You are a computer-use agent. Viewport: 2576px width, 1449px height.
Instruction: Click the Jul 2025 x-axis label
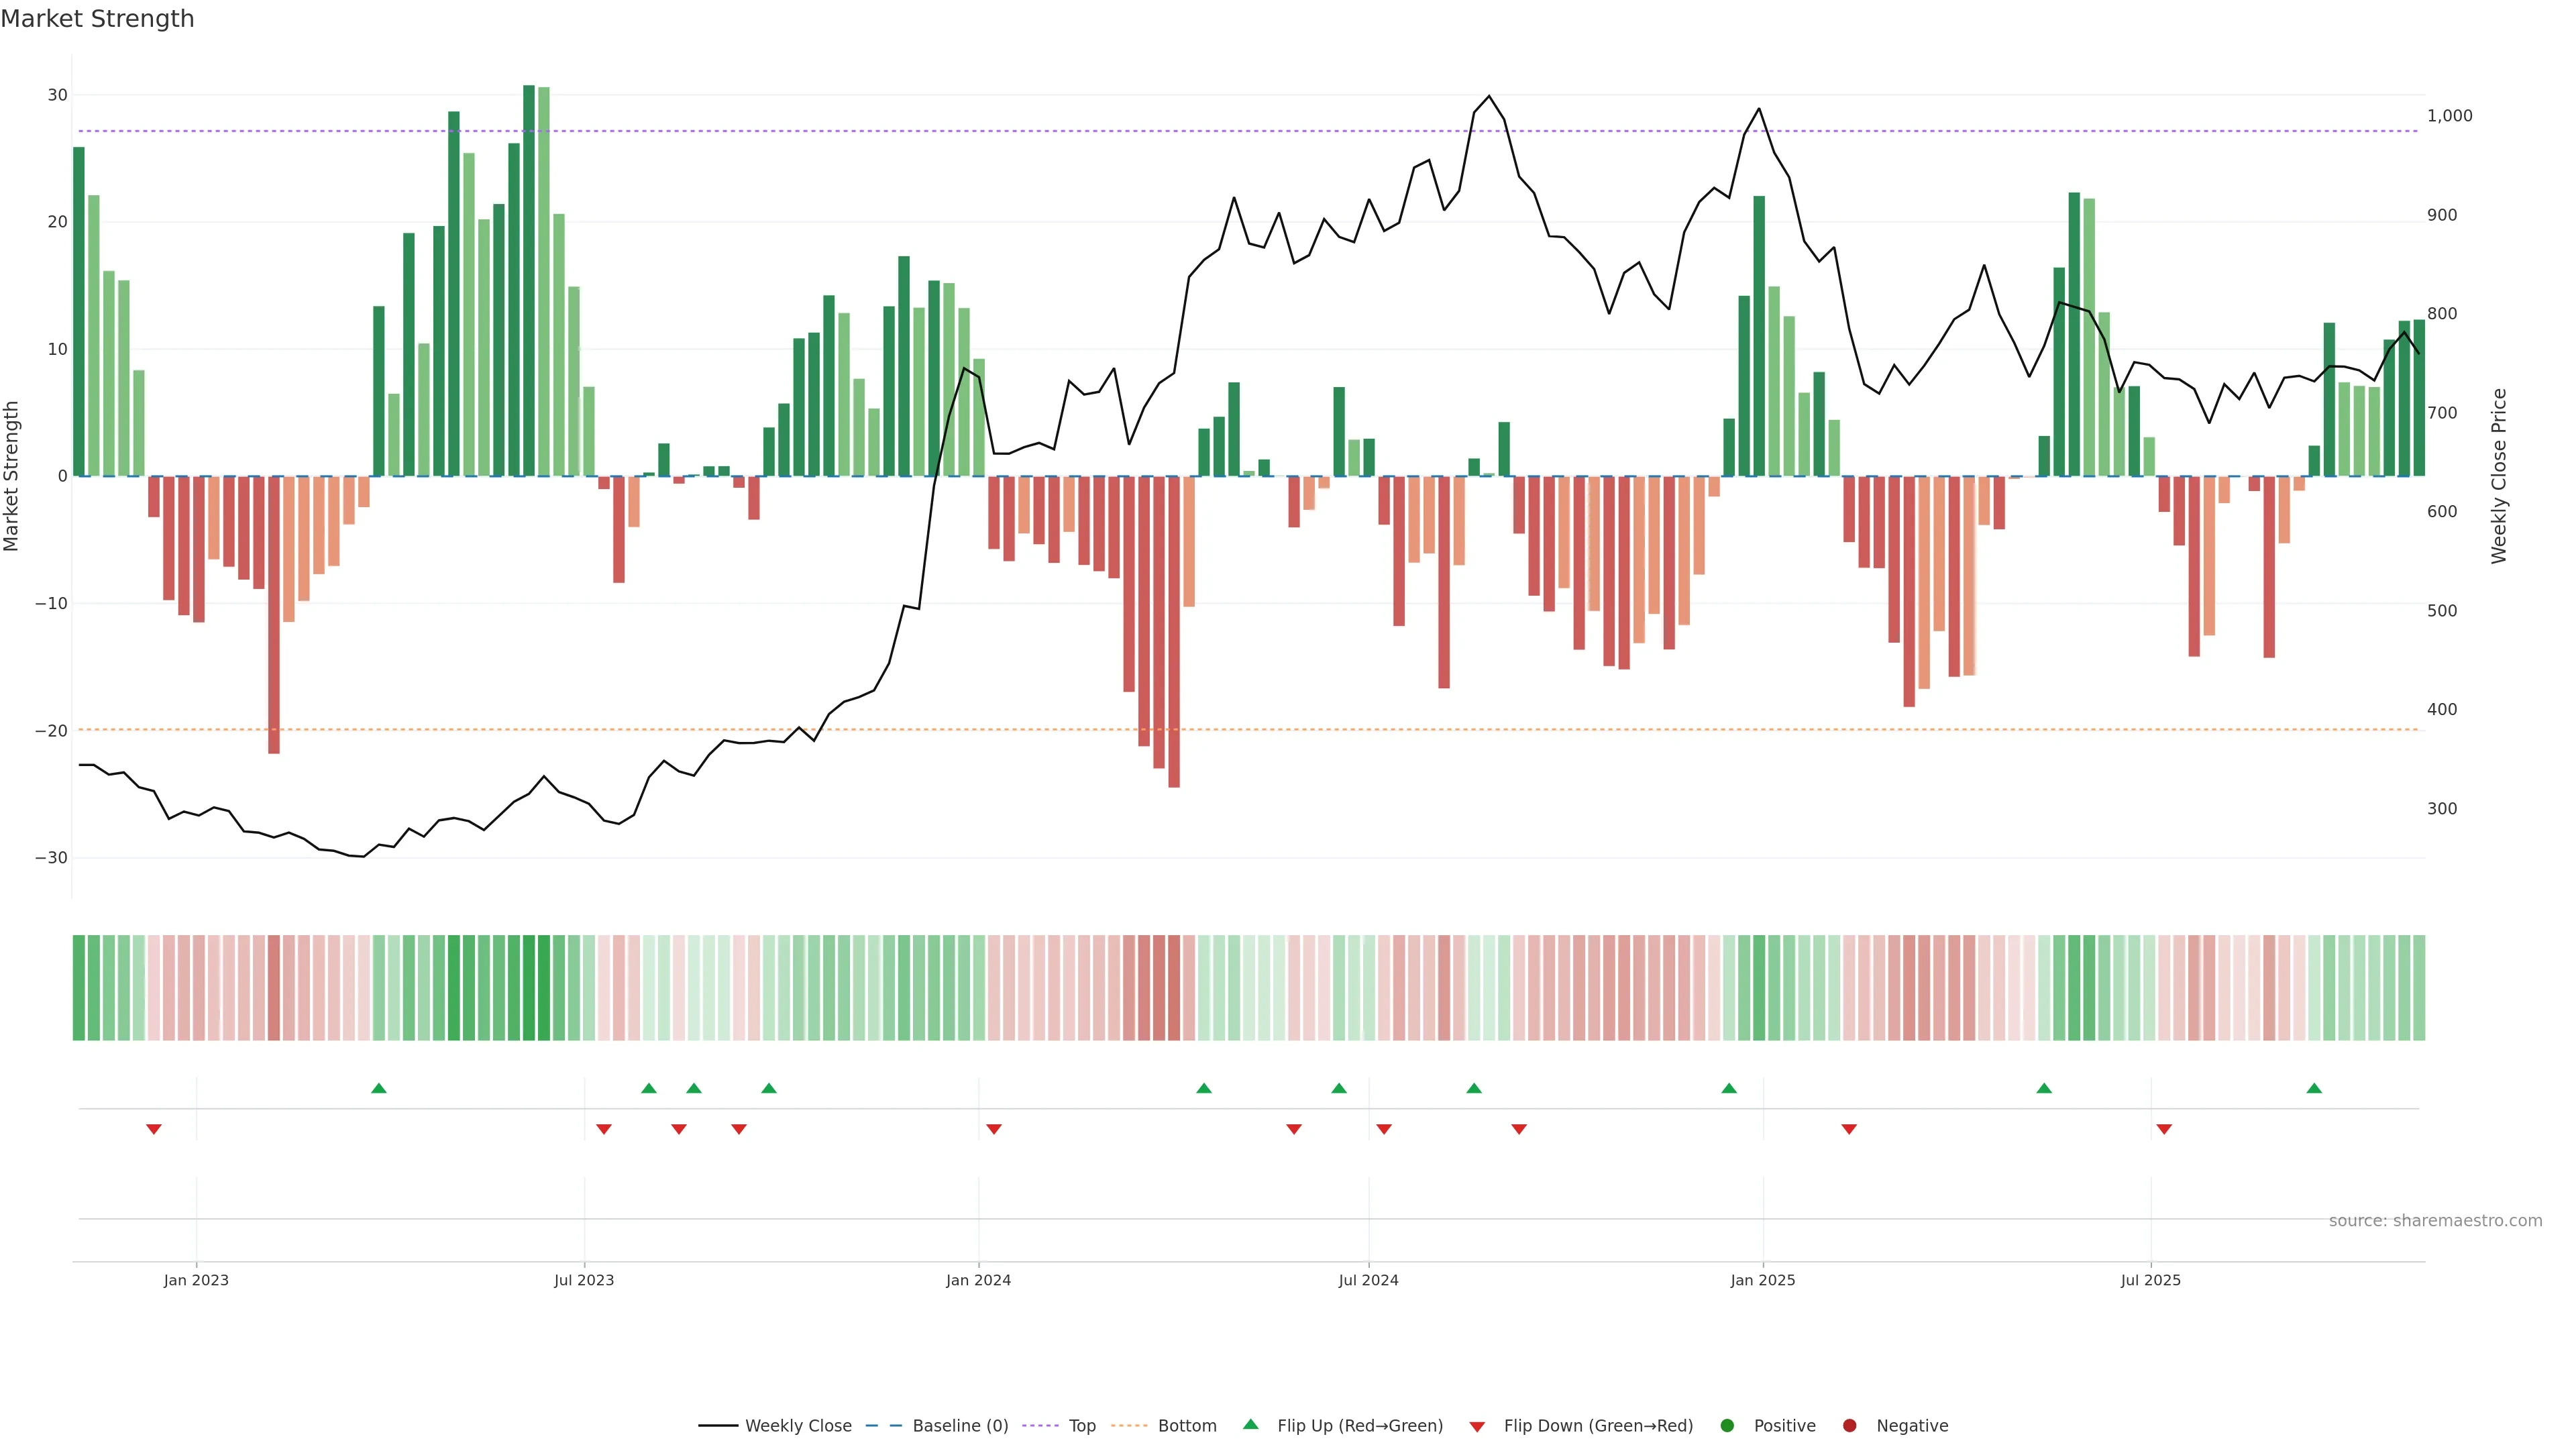(x=2150, y=1280)
